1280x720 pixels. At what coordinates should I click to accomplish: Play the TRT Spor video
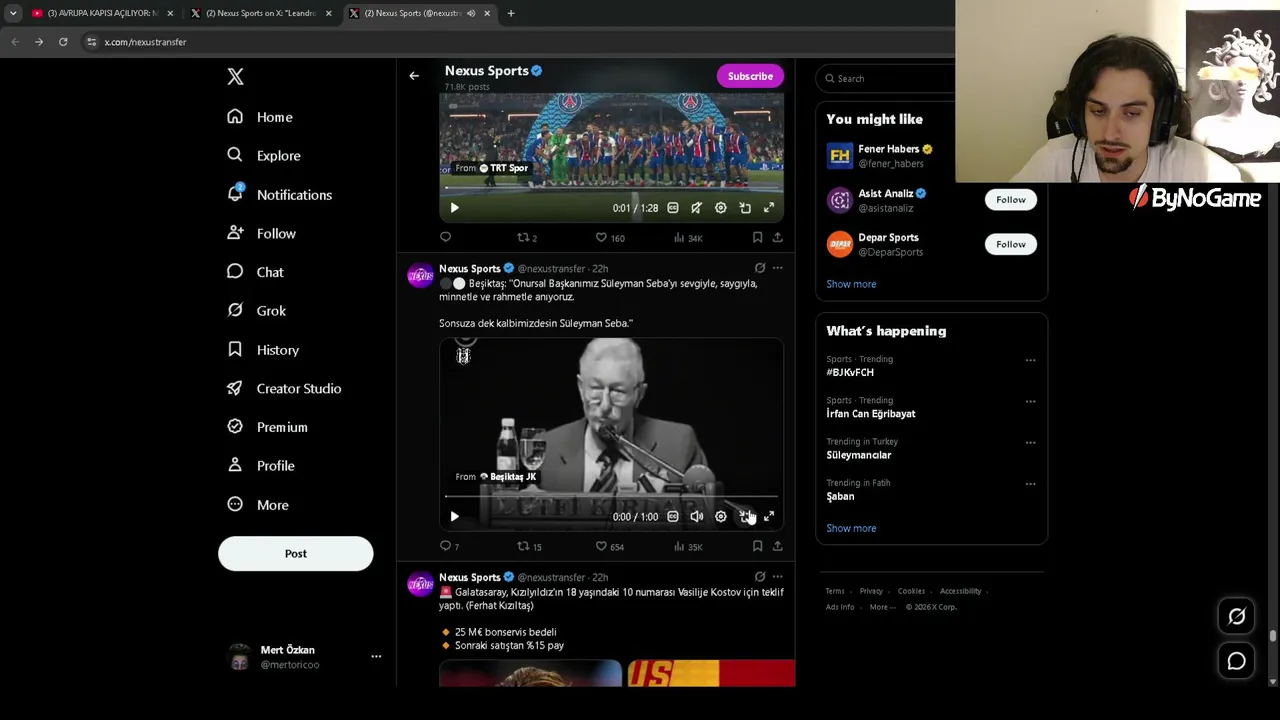pyautogui.click(x=454, y=208)
